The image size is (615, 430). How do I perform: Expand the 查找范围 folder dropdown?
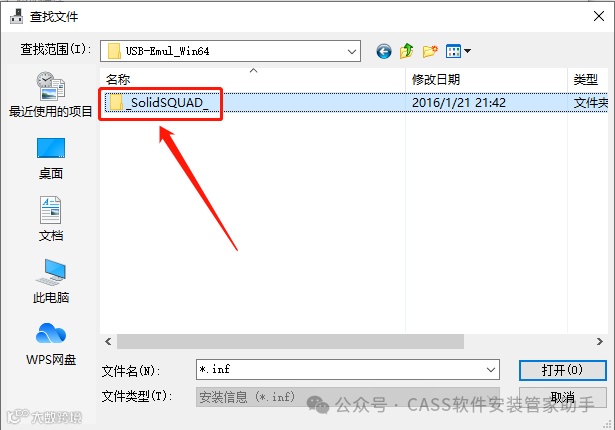coord(352,51)
